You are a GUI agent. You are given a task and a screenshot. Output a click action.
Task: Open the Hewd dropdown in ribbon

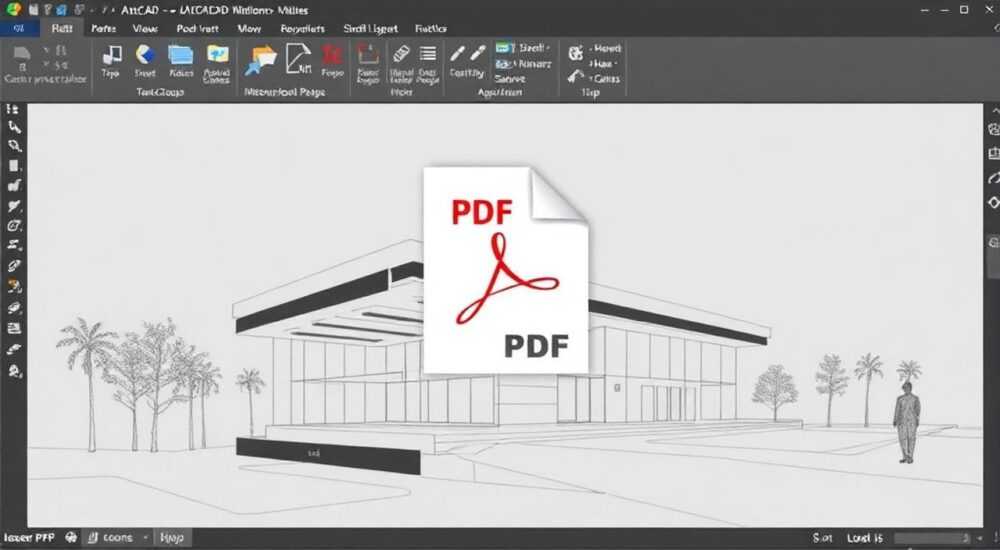coord(607,48)
